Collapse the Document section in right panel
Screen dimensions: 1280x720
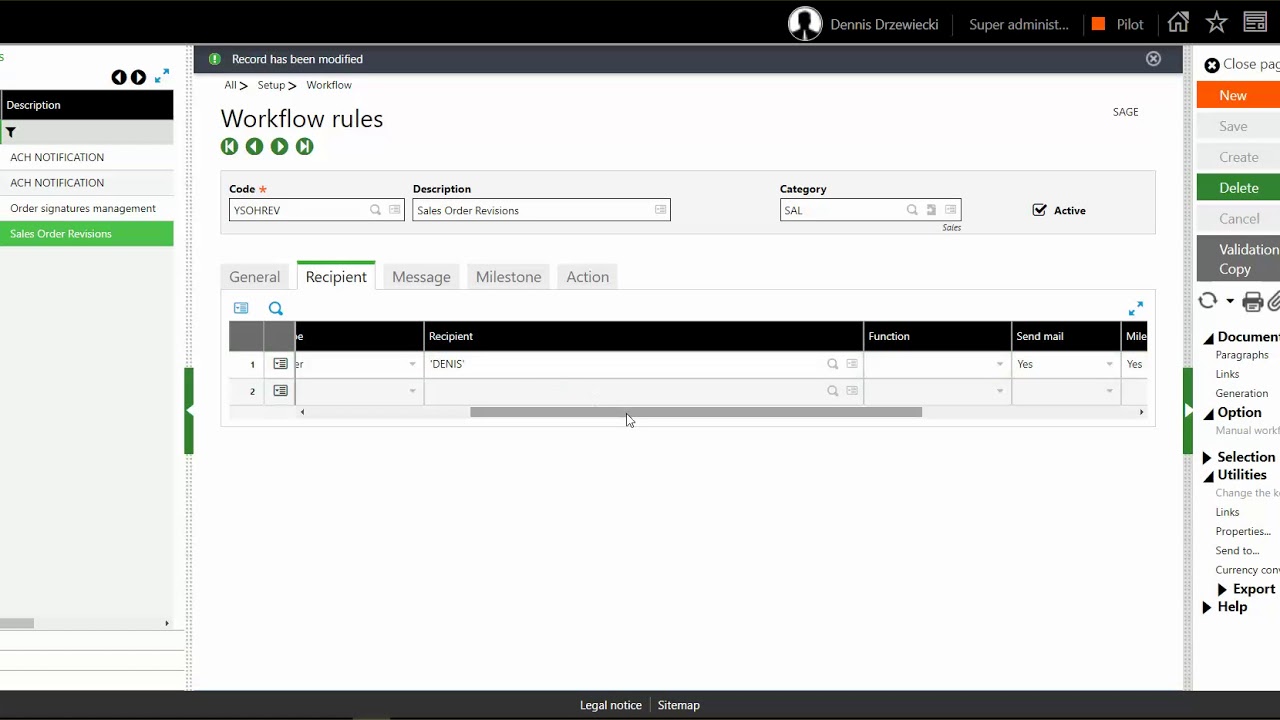tap(1208, 338)
